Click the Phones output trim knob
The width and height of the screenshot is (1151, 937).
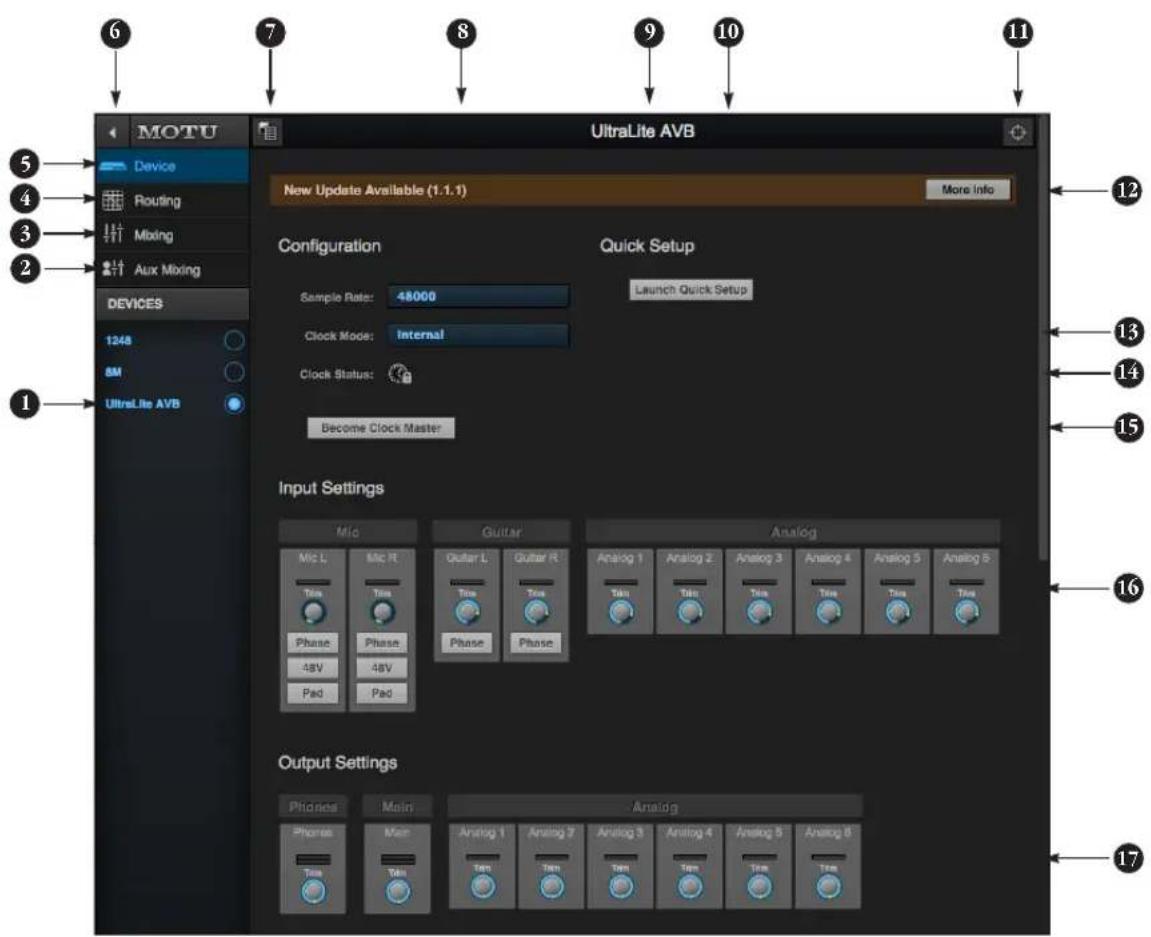313,891
